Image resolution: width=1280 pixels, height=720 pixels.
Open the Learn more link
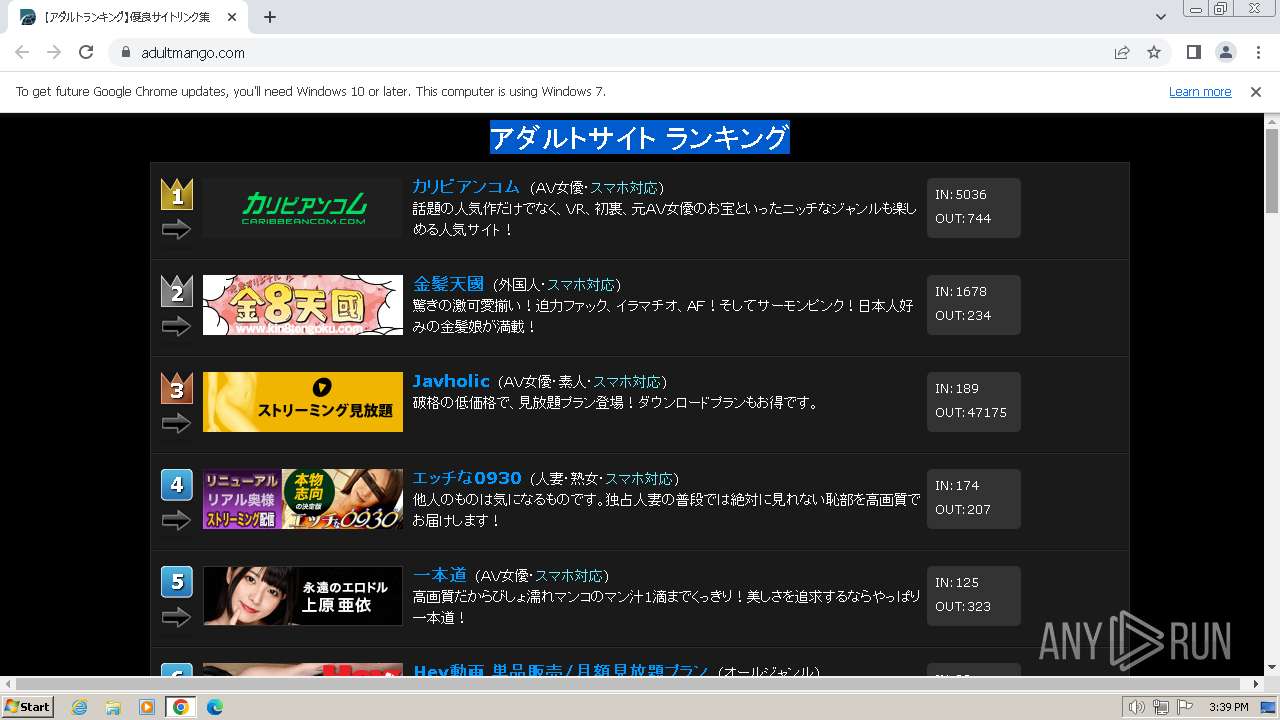click(1200, 92)
